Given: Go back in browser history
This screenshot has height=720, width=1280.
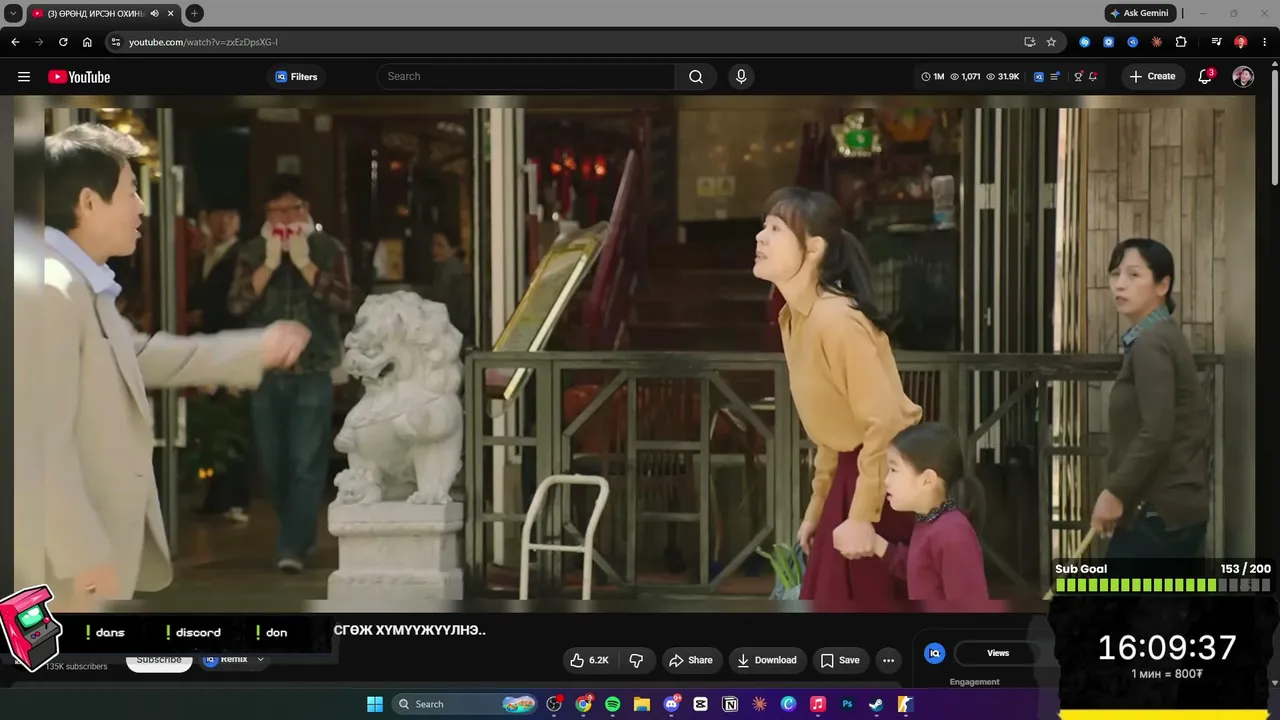Looking at the screenshot, I should pyautogui.click(x=15, y=42).
